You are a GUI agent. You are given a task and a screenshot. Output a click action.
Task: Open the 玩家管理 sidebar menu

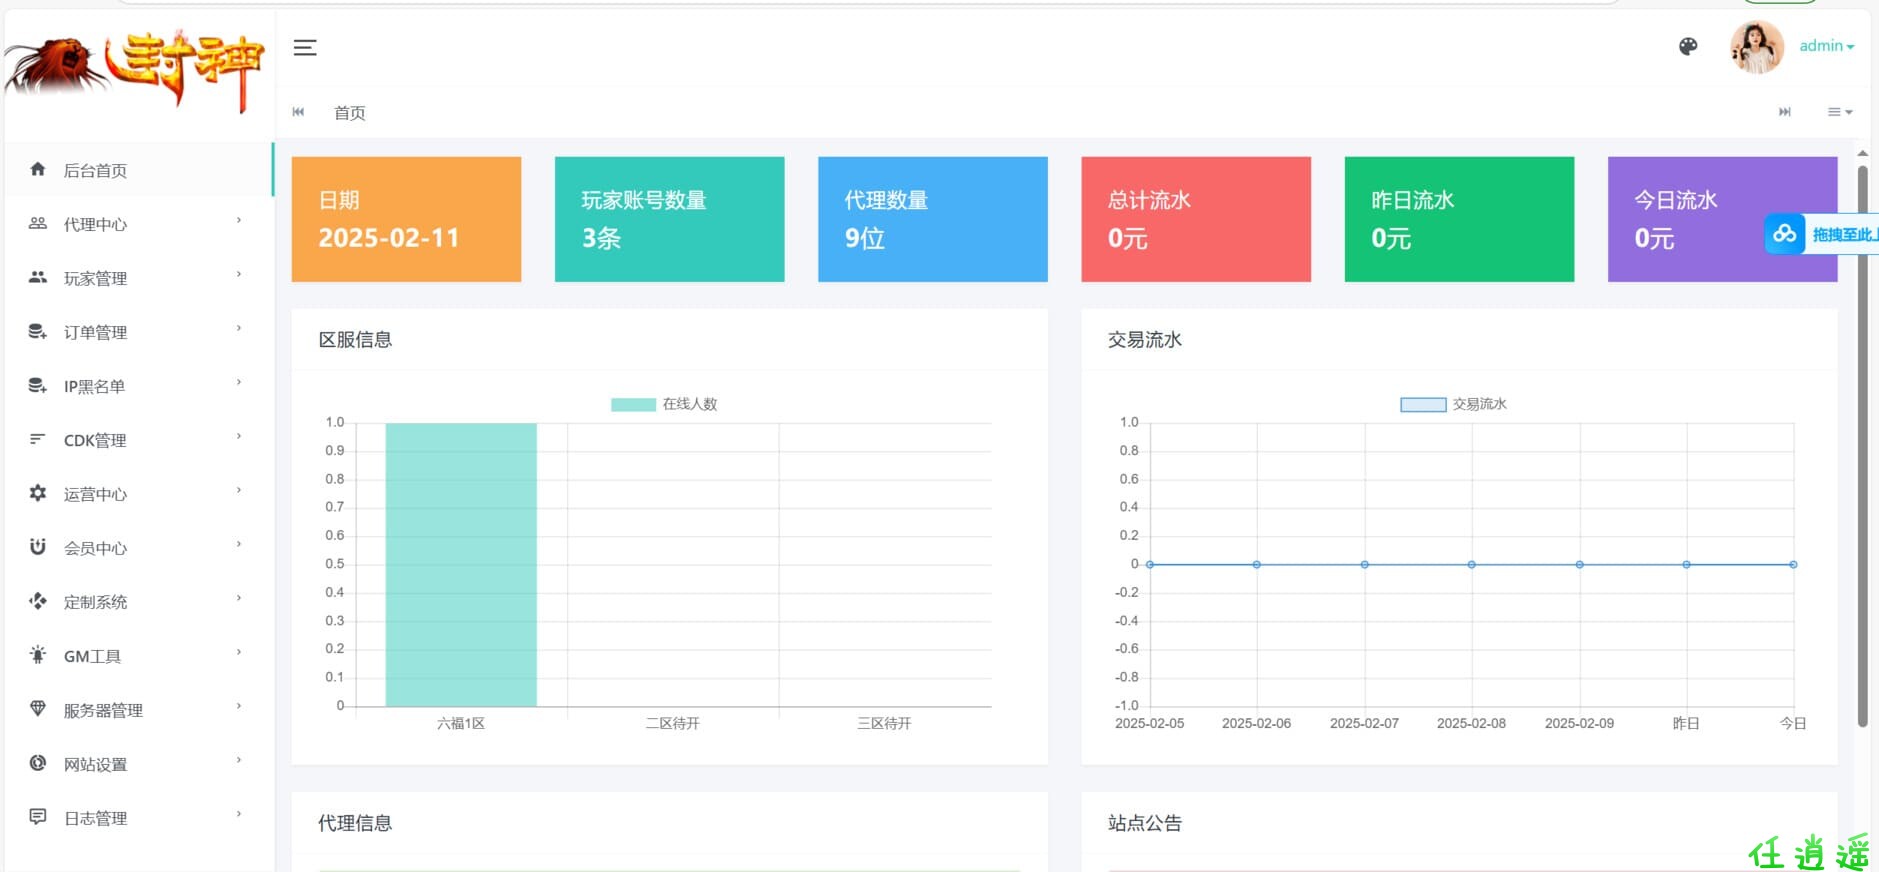[x=139, y=278]
